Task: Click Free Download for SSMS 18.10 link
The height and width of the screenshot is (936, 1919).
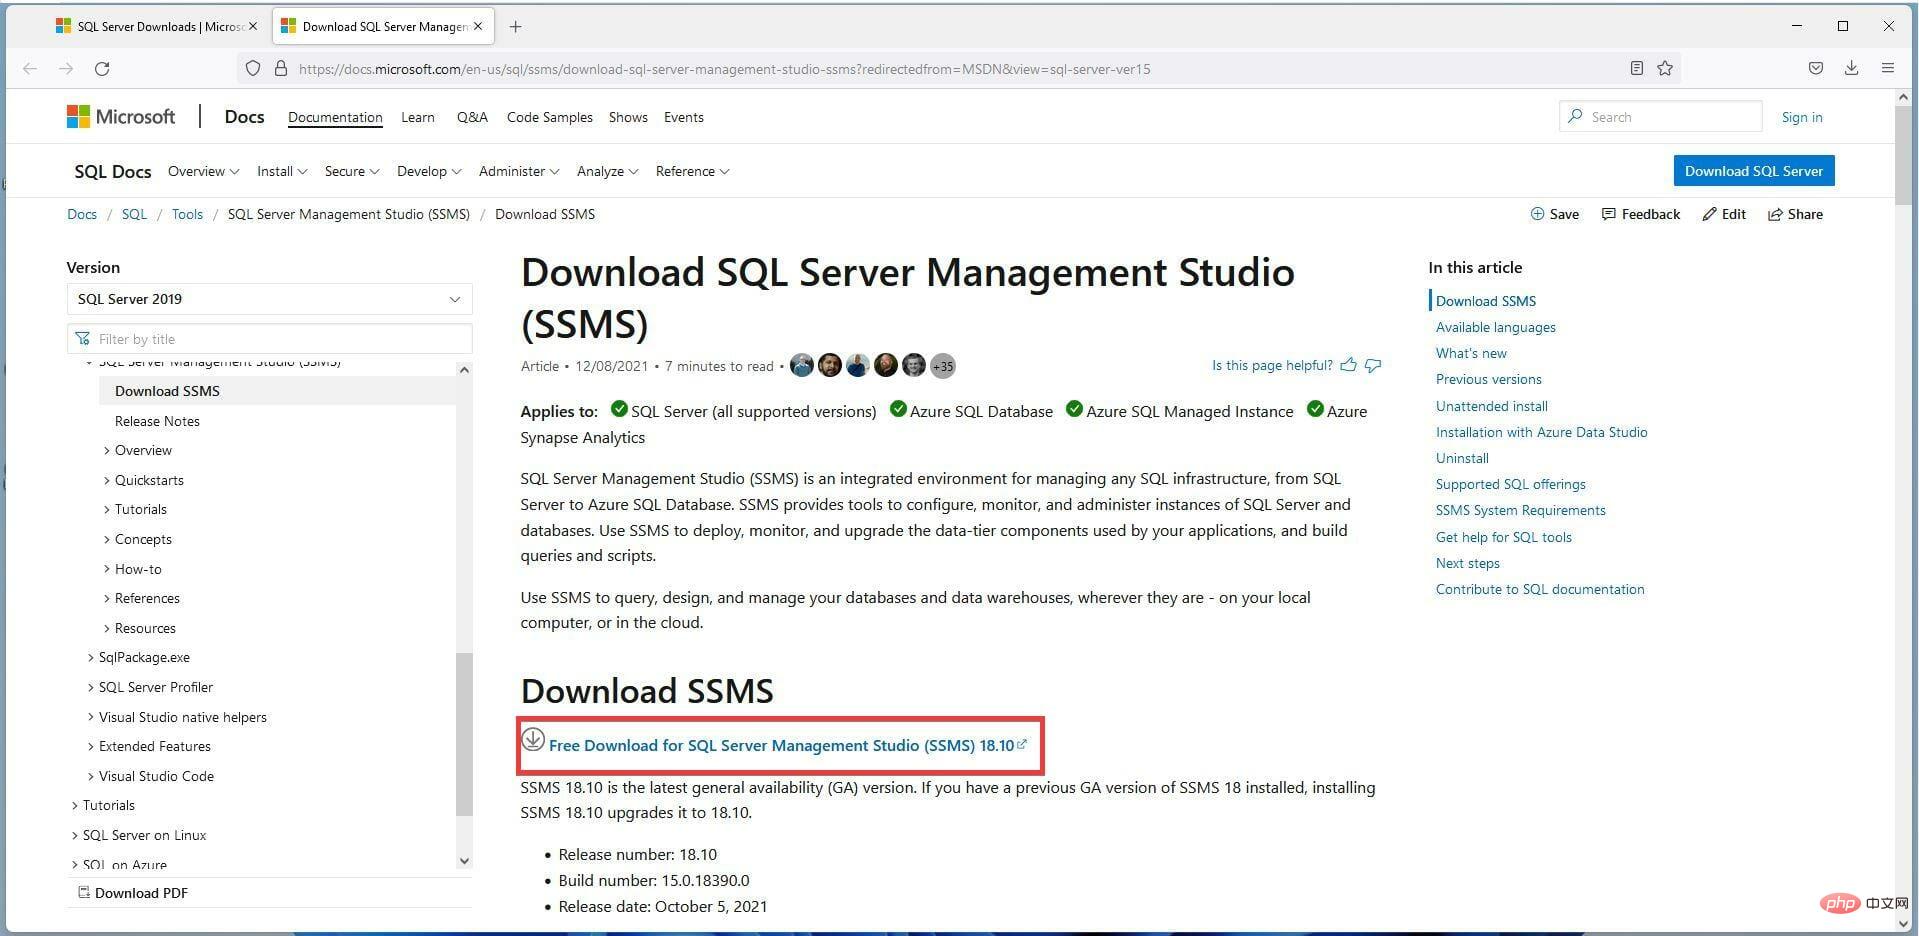Action: [x=781, y=745]
